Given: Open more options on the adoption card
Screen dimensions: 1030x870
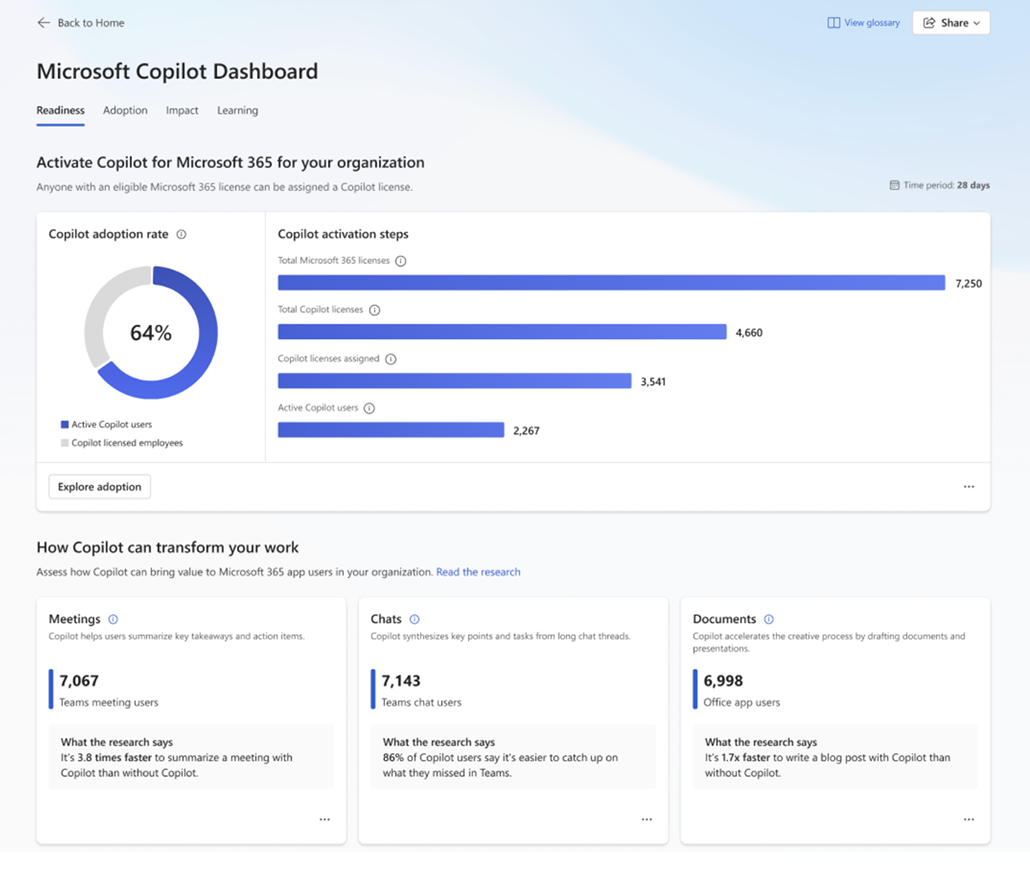Looking at the screenshot, I should point(968,487).
